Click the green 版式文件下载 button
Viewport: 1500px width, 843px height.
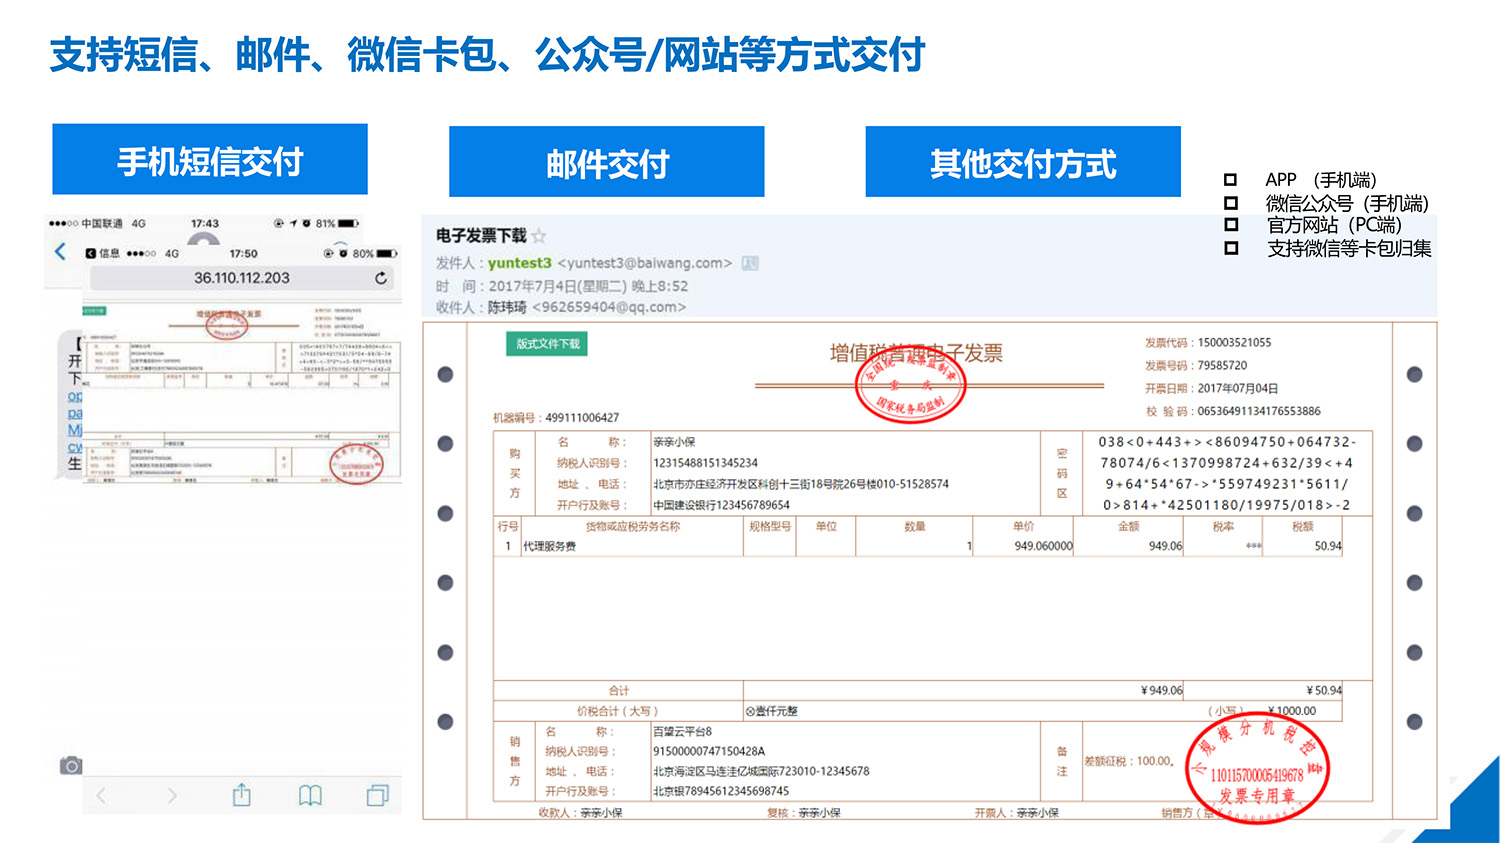coord(547,344)
